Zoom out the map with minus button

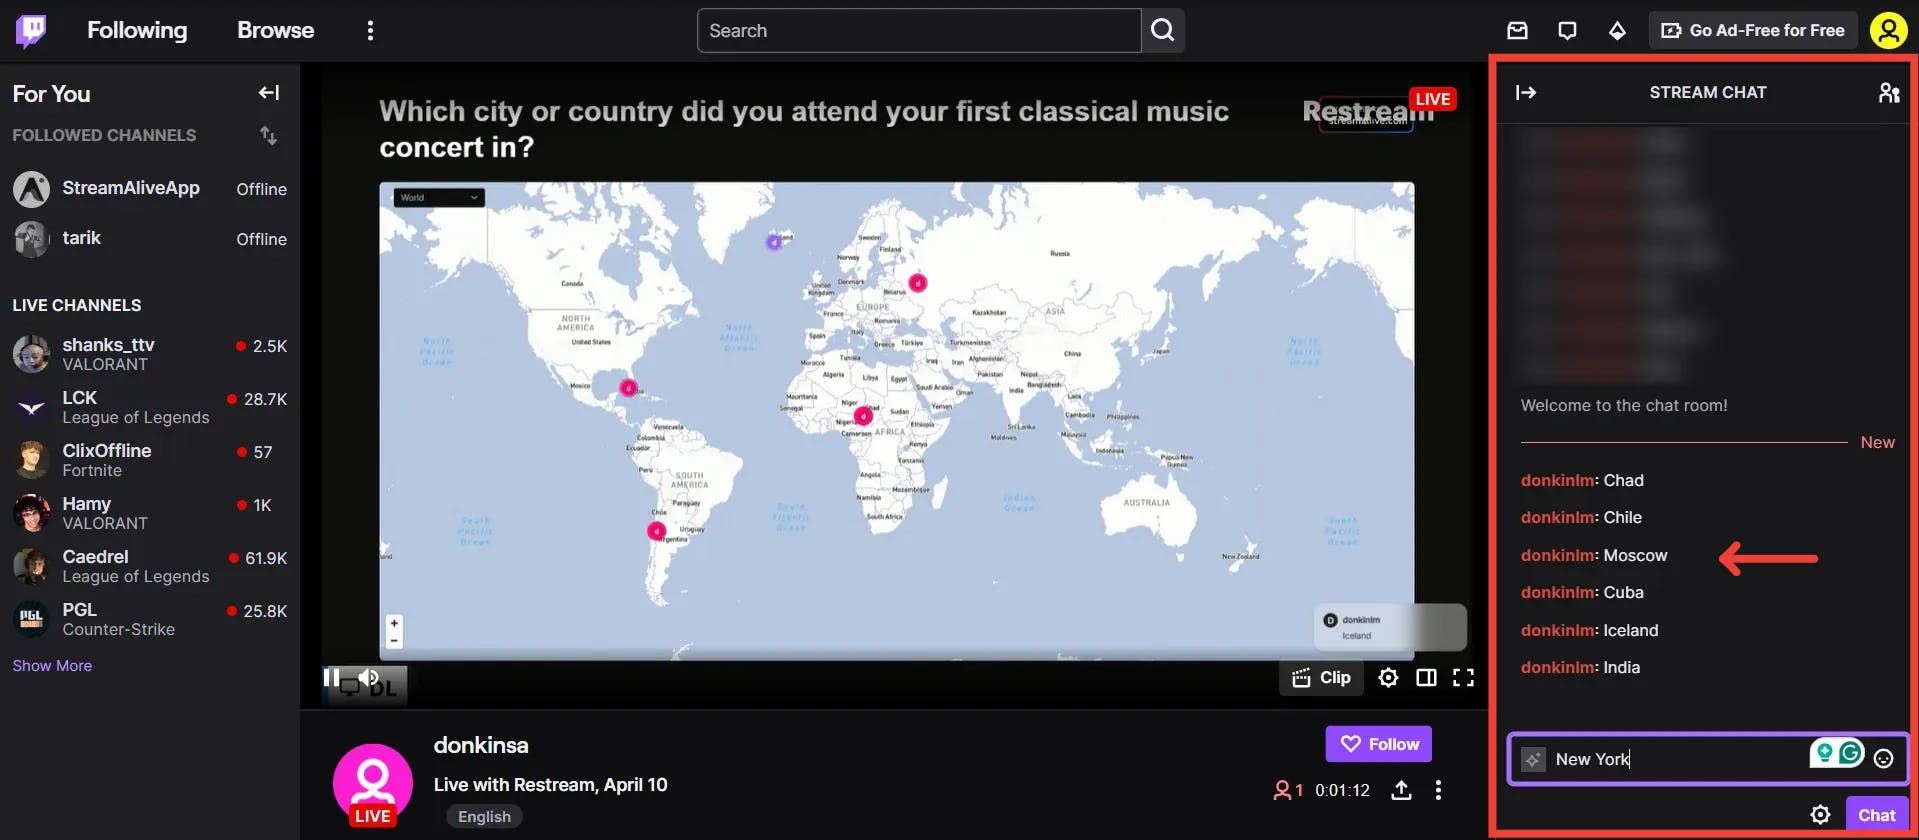coord(394,640)
